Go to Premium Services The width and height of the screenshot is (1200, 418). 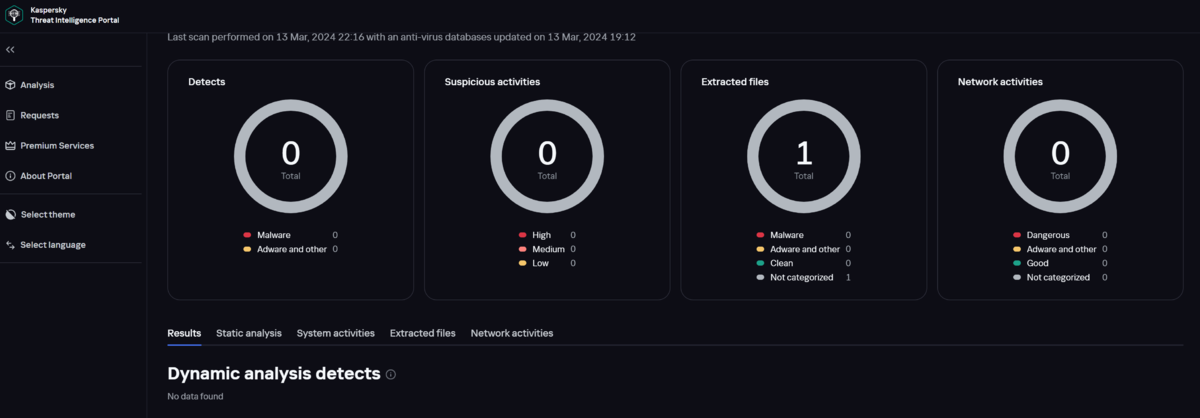tap(57, 145)
